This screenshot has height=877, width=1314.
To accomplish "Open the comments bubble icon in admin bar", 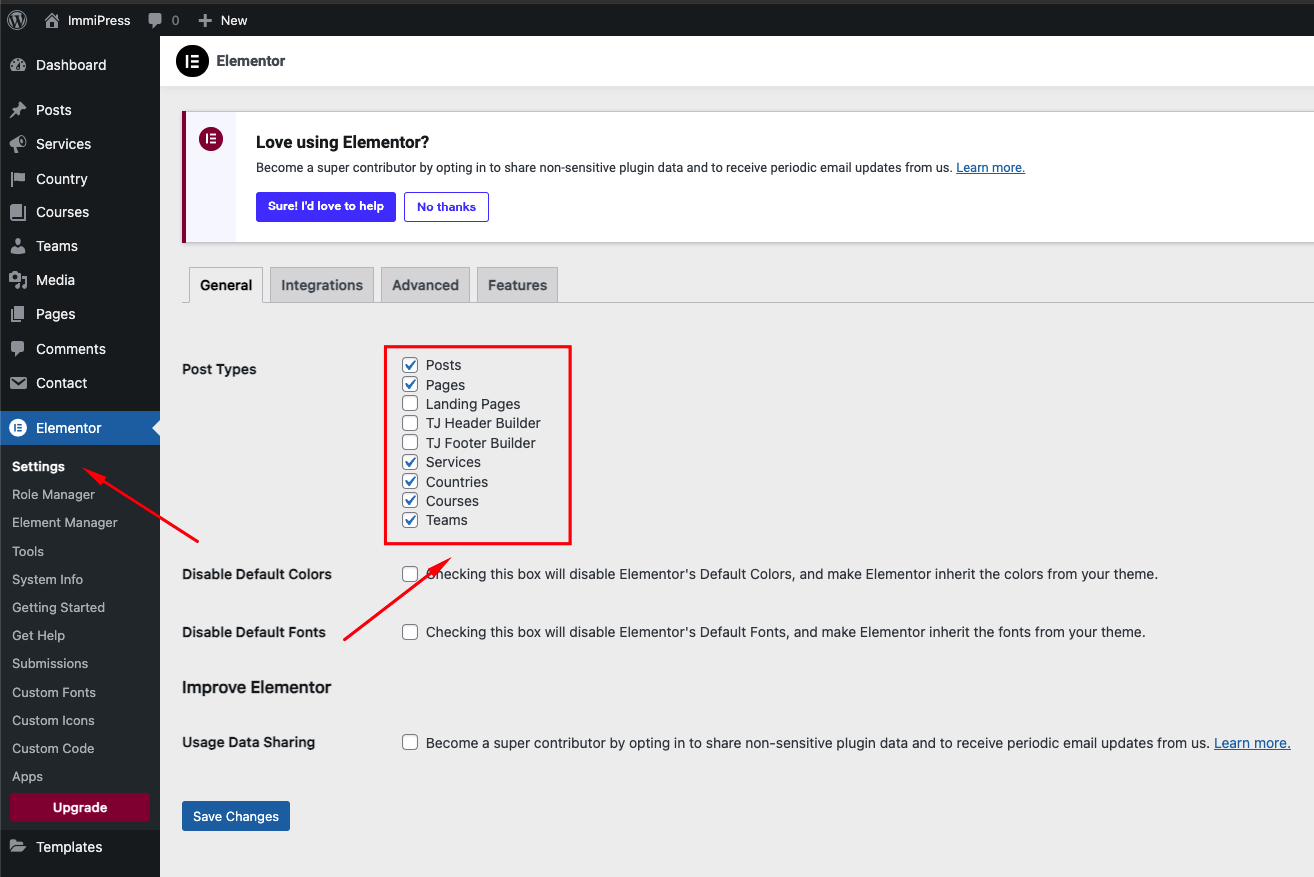I will pos(155,20).
